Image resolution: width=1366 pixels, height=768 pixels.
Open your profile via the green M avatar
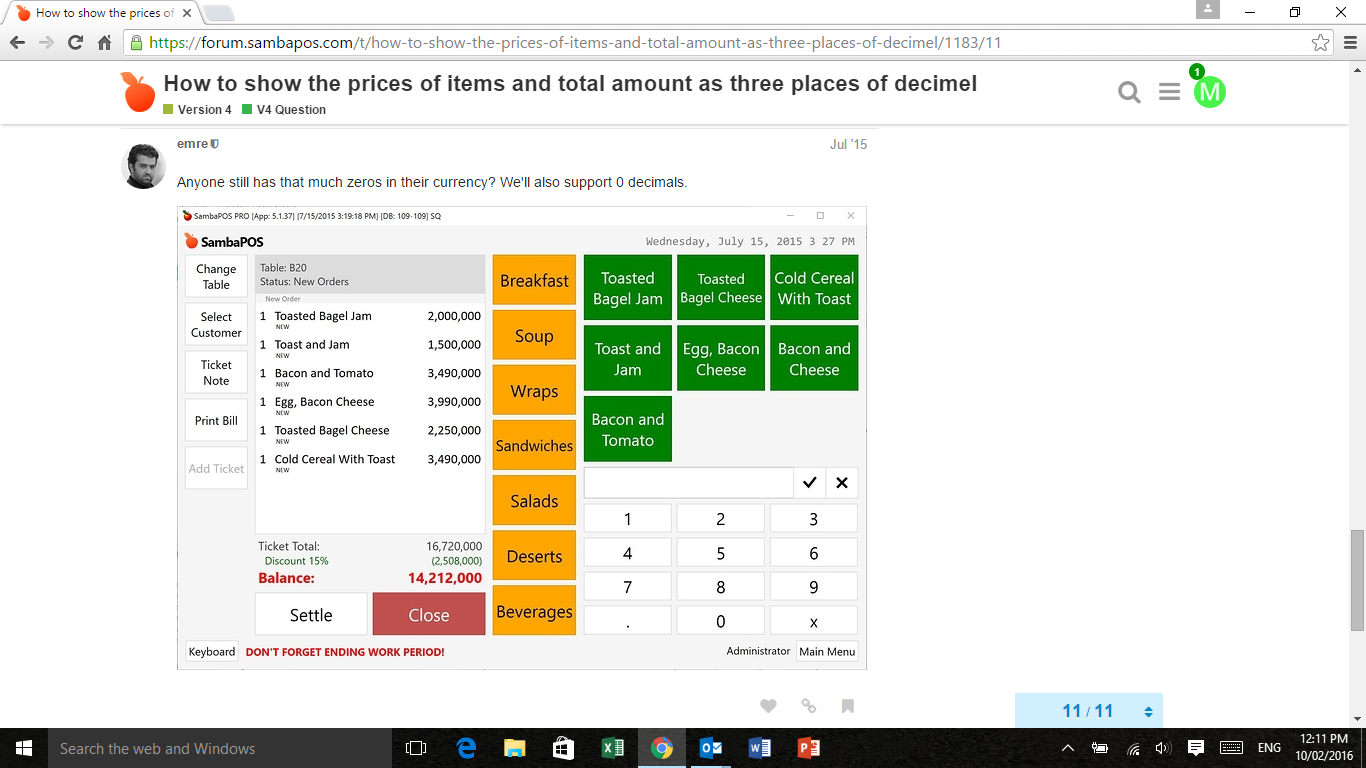(x=1210, y=91)
